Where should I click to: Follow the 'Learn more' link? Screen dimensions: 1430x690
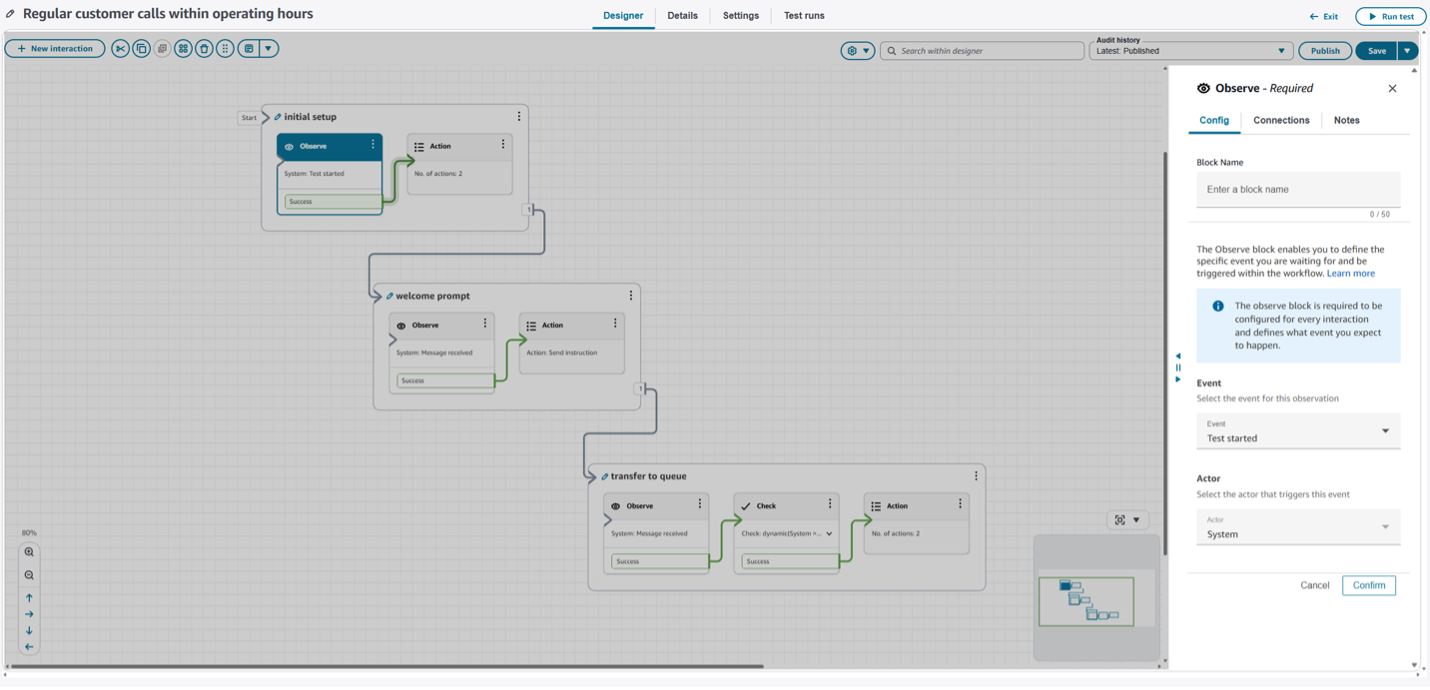coord(1350,273)
